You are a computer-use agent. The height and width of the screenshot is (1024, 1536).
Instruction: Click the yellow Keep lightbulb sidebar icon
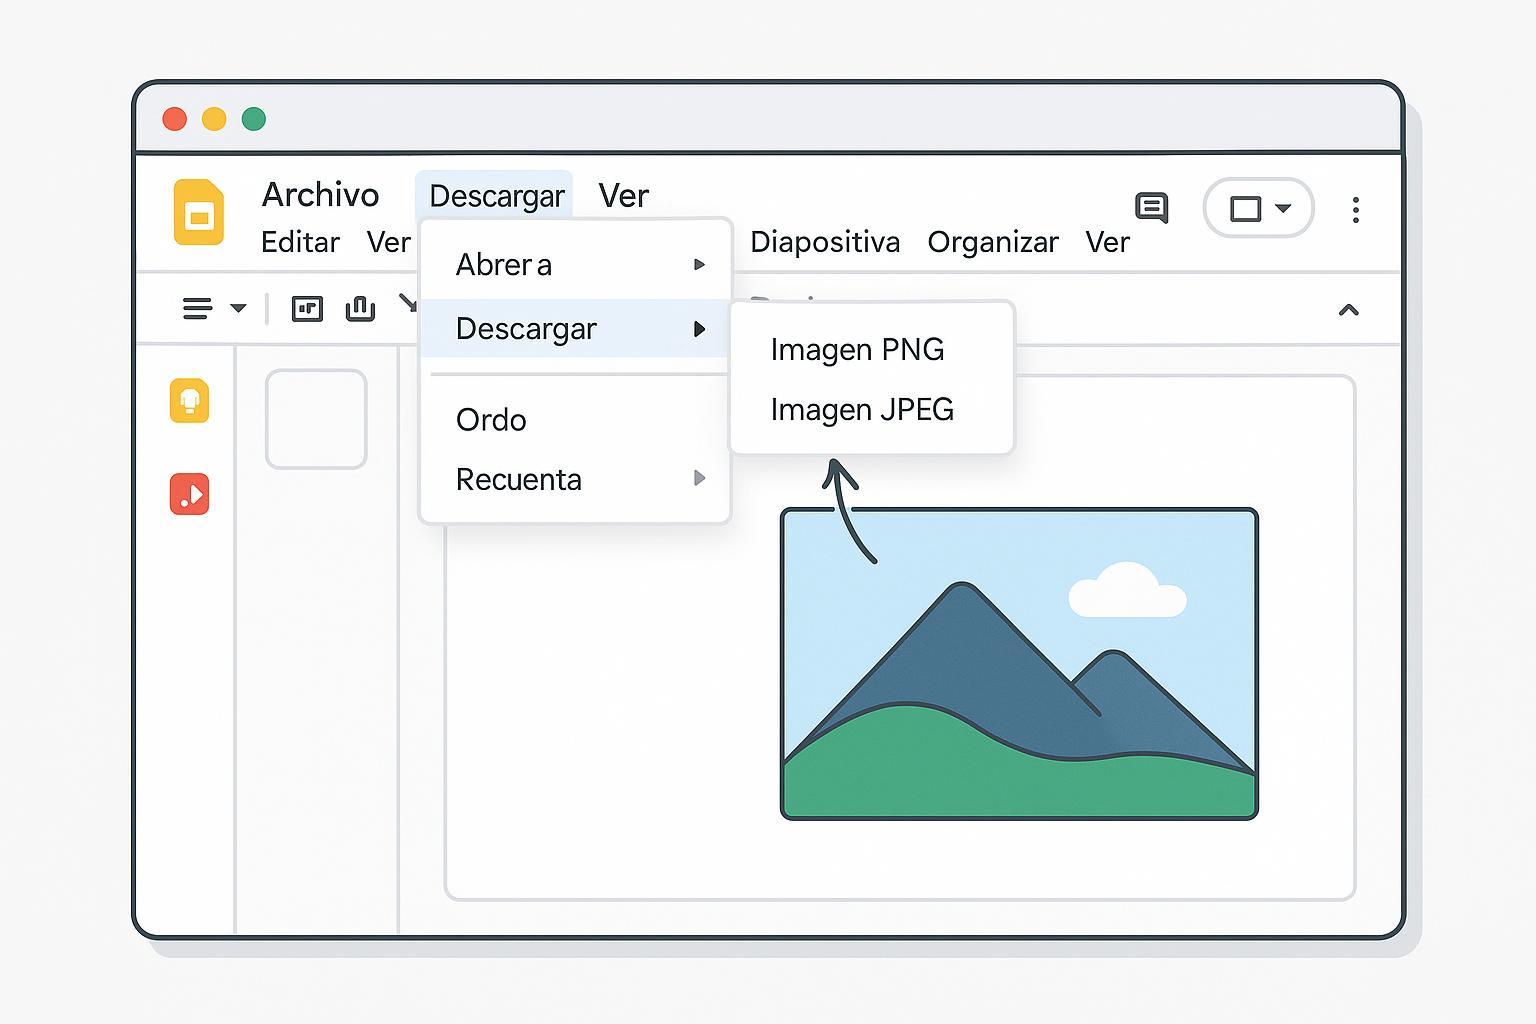(189, 401)
